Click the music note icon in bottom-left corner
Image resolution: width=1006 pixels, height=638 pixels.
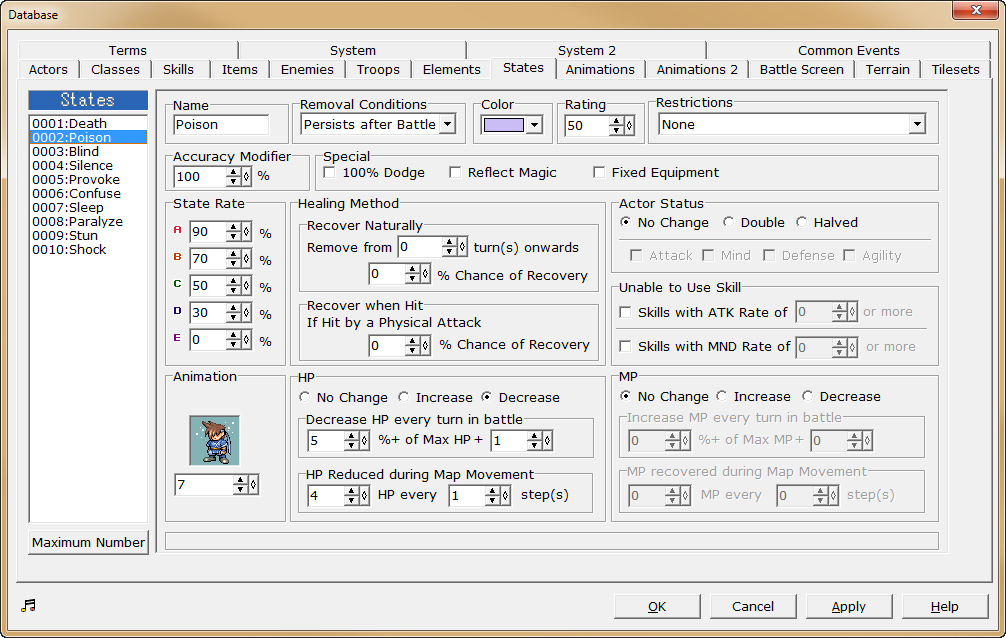(x=28, y=604)
